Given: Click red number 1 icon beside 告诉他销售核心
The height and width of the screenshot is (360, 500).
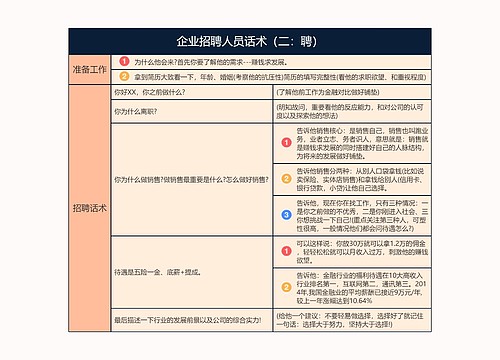Looking at the screenshot, I should [x=286, y=143].
